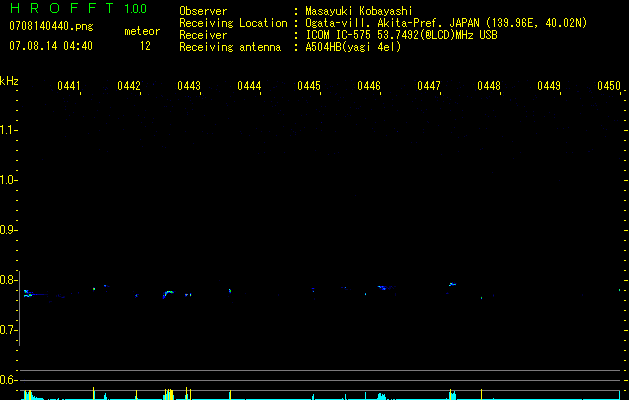Click the 0.7 kHz axis label
The image size is (629, 400).
pyautogui.click(x=7, y=330)
